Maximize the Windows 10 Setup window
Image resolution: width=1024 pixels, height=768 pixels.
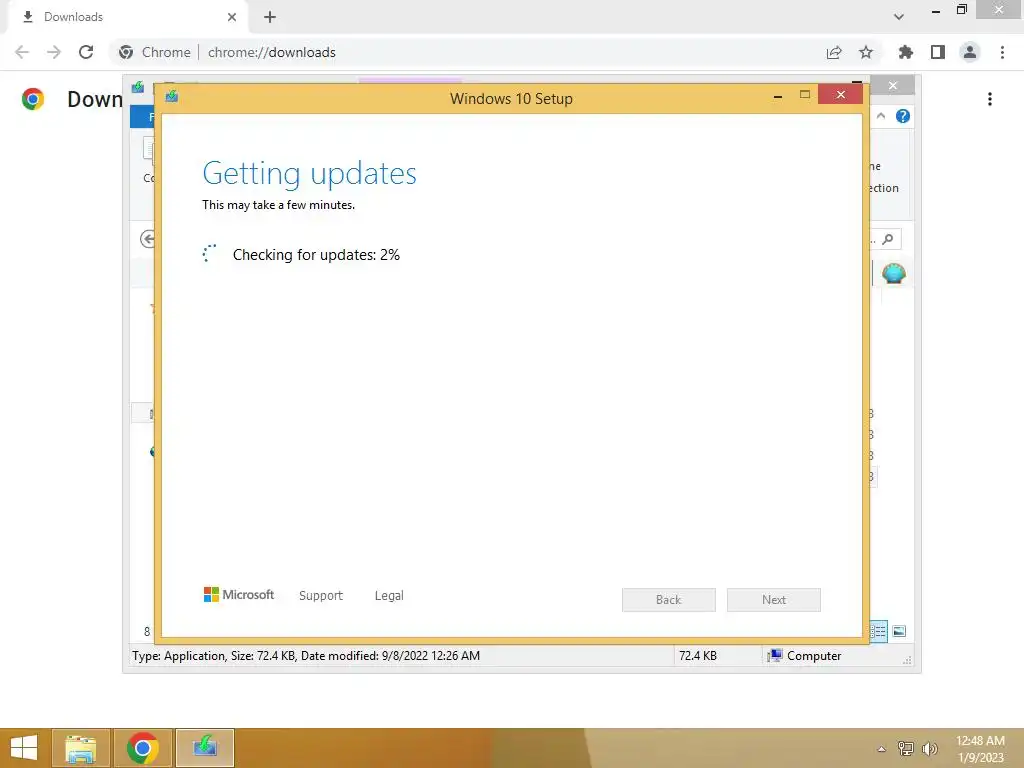tap(805, 95)
